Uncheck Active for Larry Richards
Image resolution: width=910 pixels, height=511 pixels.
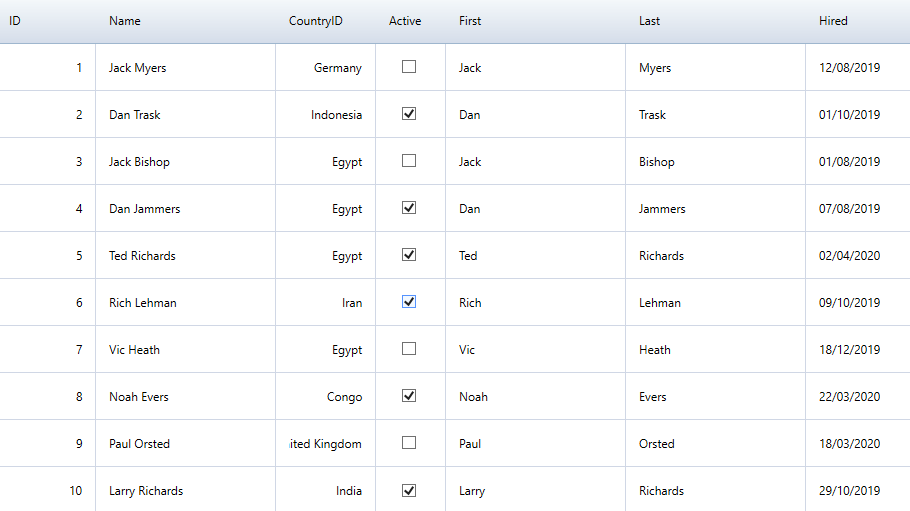coord(409,490)
